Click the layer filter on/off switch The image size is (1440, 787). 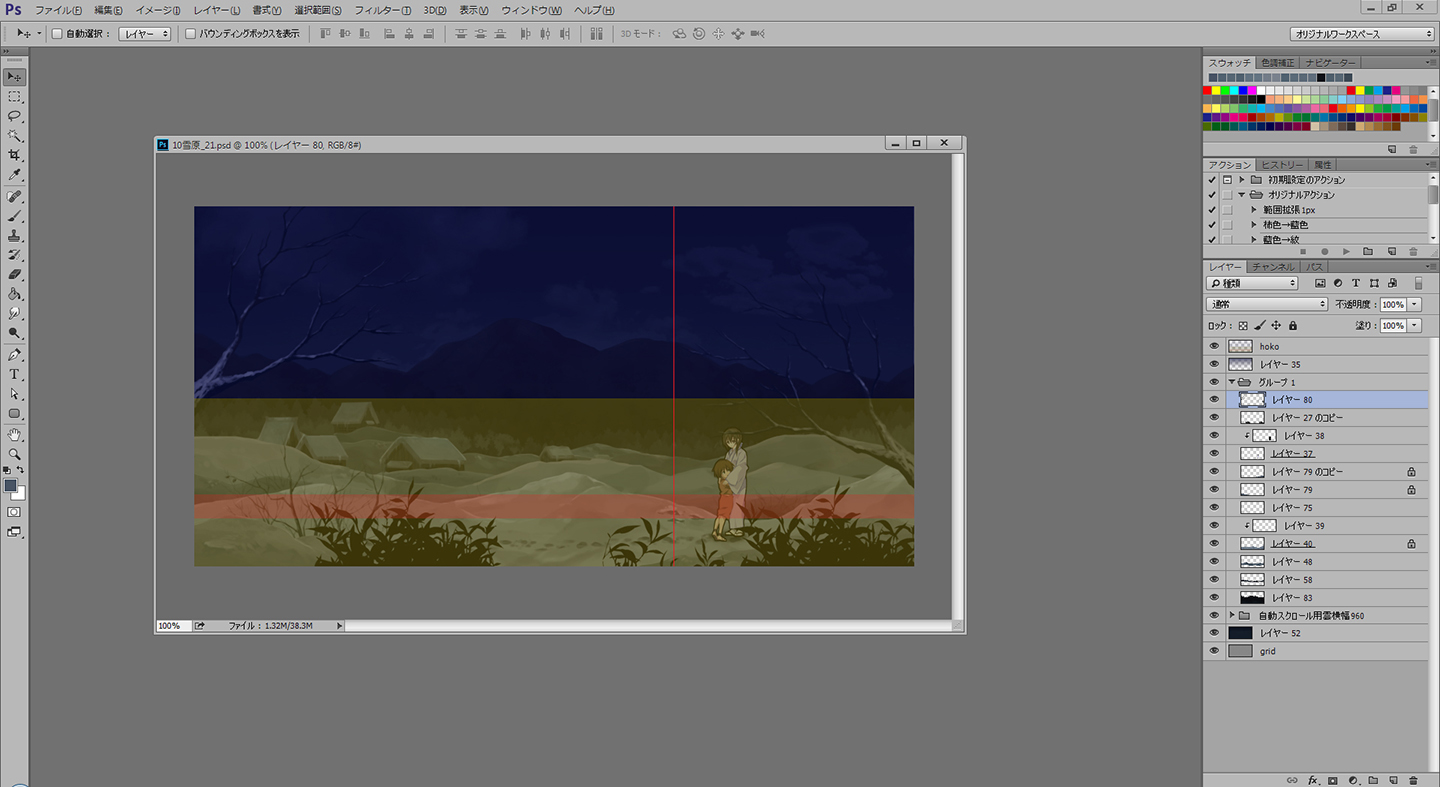(x=1418, y=284)
